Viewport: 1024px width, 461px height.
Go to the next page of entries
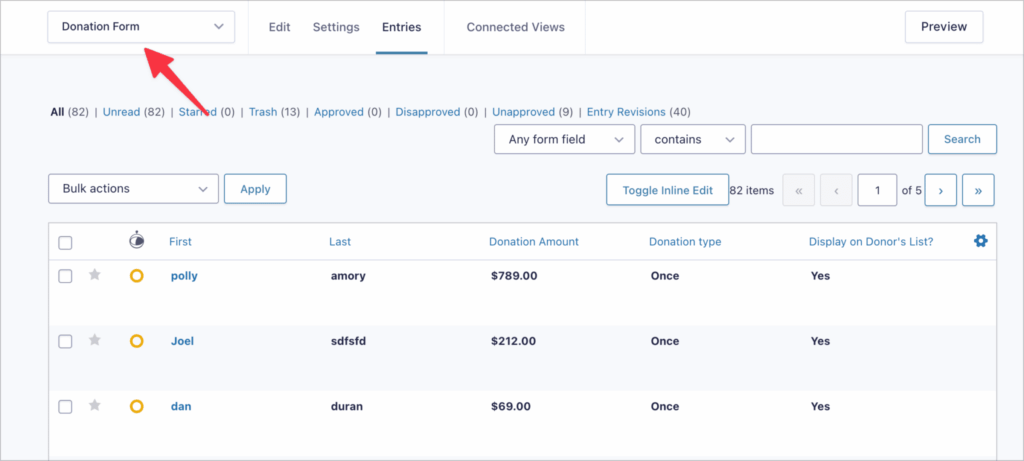pyautogui.click(x=941, y=189)
